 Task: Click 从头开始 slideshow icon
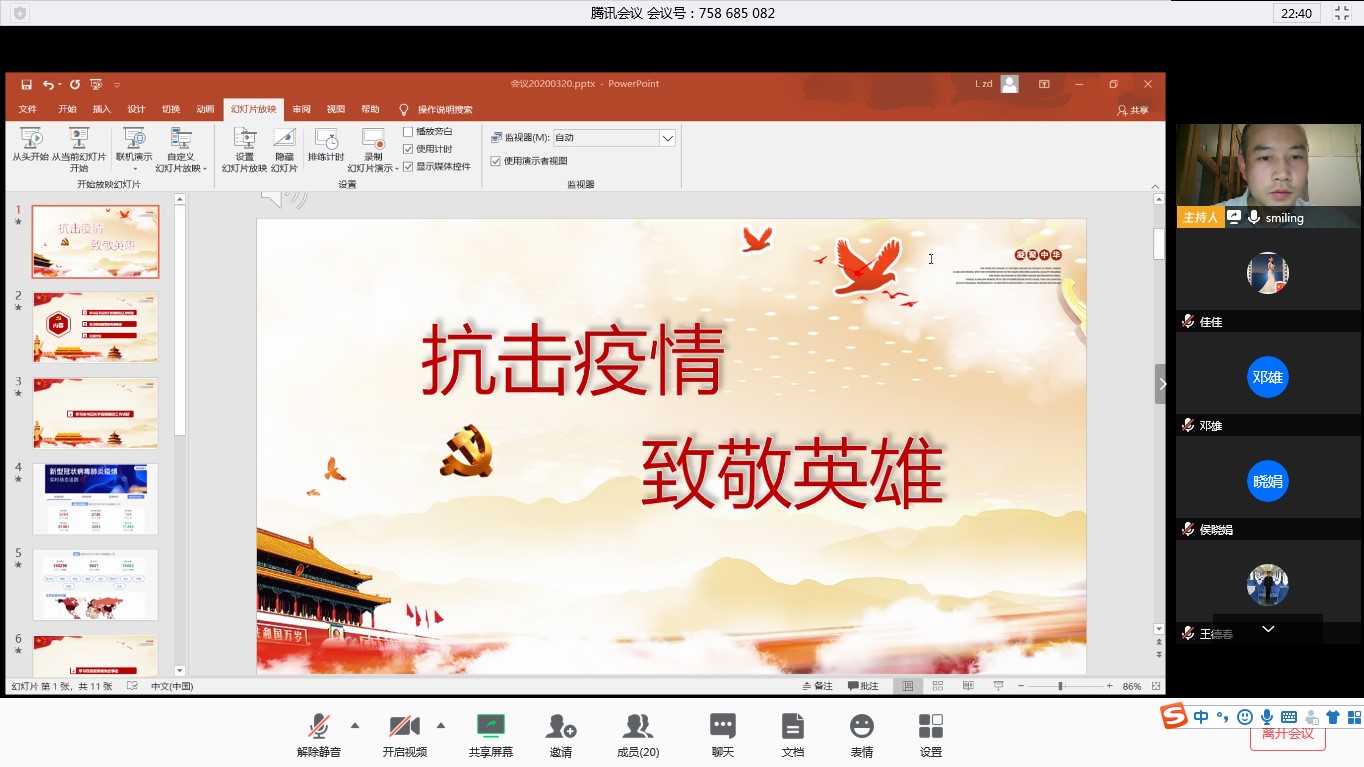[x=30, y=139]
